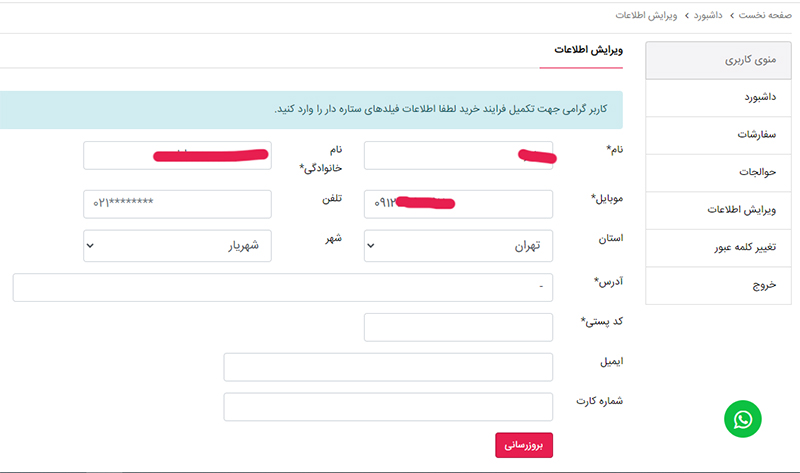Click into the آدرس (address) field
800x473 pixels.
283,287
